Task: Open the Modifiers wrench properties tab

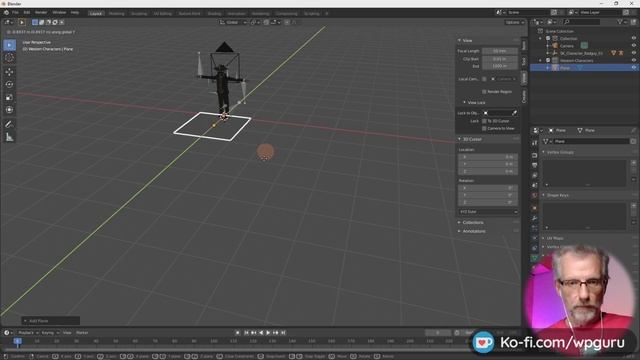Action: click(535, 218)
